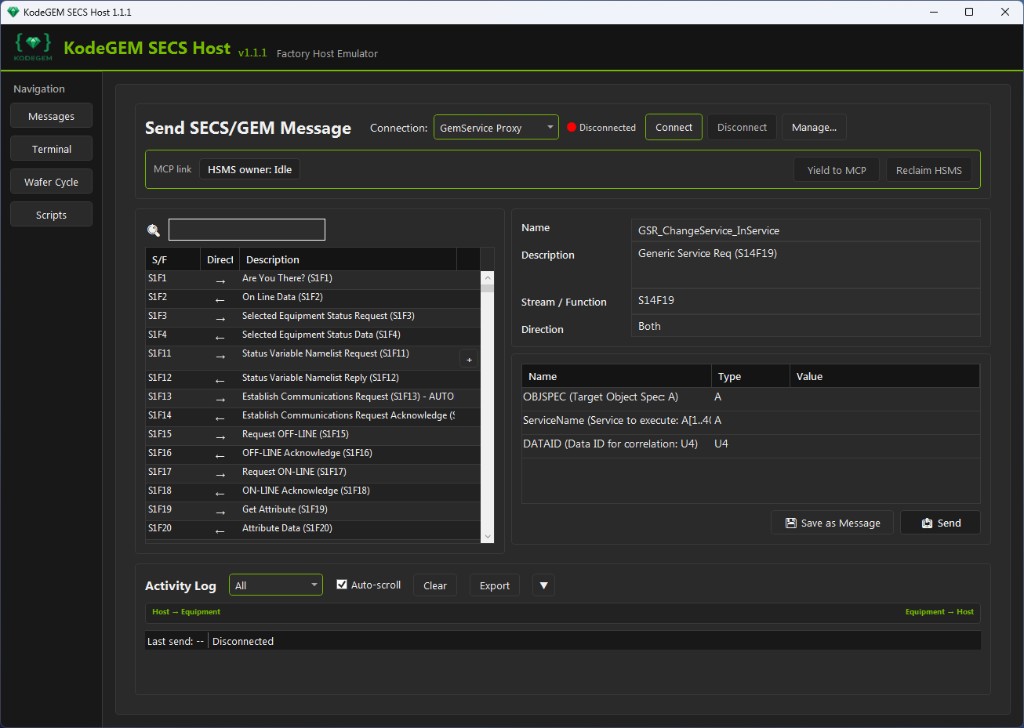Go to Wafer Cycle page
The height and width of the screenshot is (728, 1024).
[x=52, y=182]
